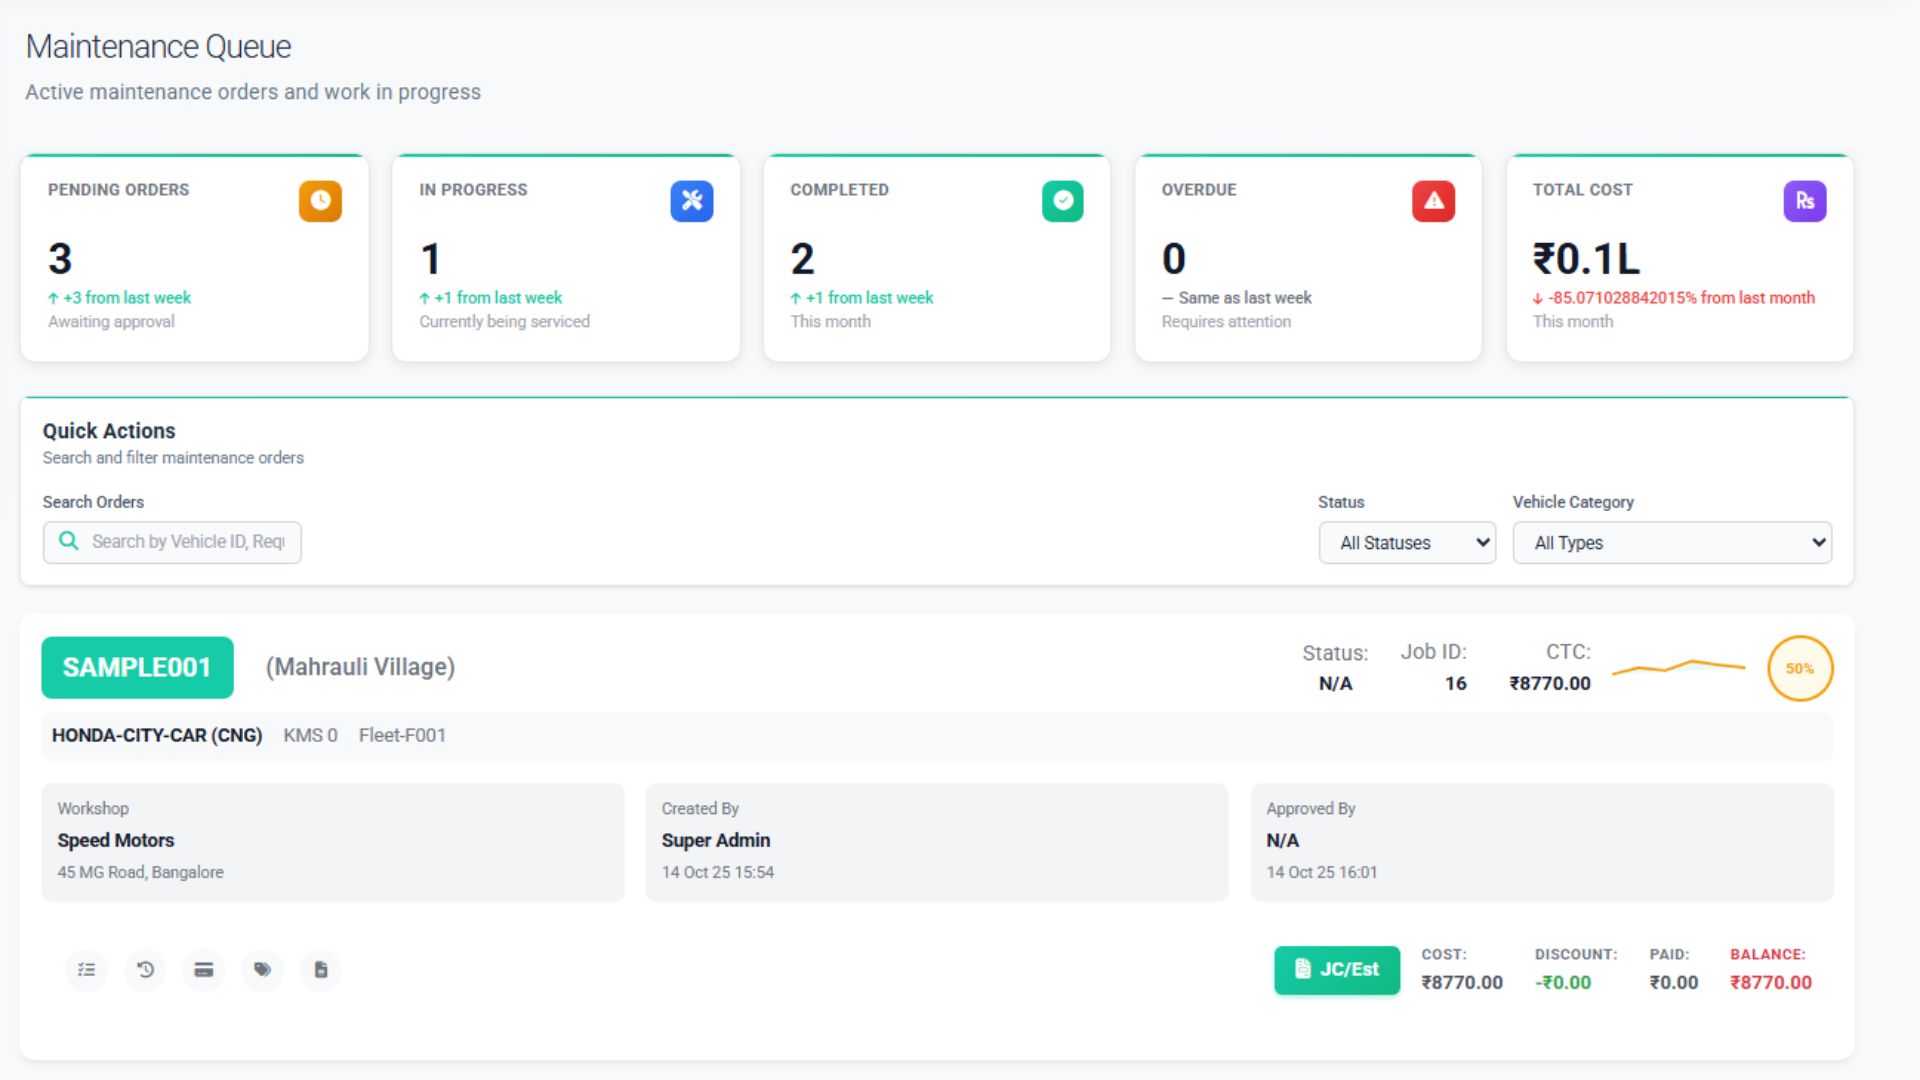Click the red warning icon on Overdue

pos(1433,201)
